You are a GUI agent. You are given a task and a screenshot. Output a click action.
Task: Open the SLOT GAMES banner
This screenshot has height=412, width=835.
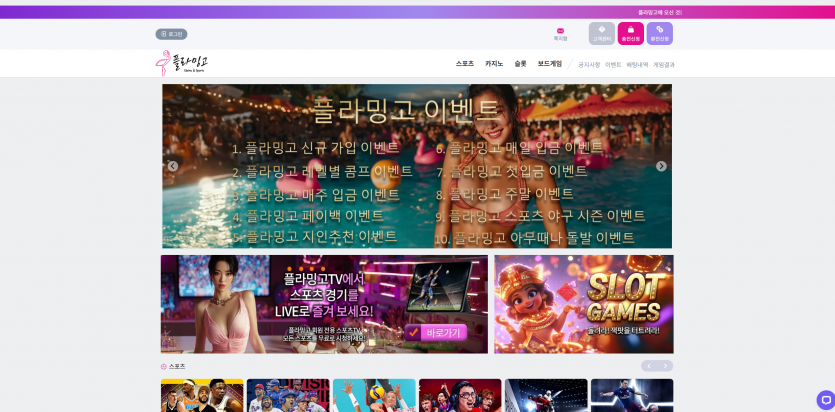(x=584, y=304)
